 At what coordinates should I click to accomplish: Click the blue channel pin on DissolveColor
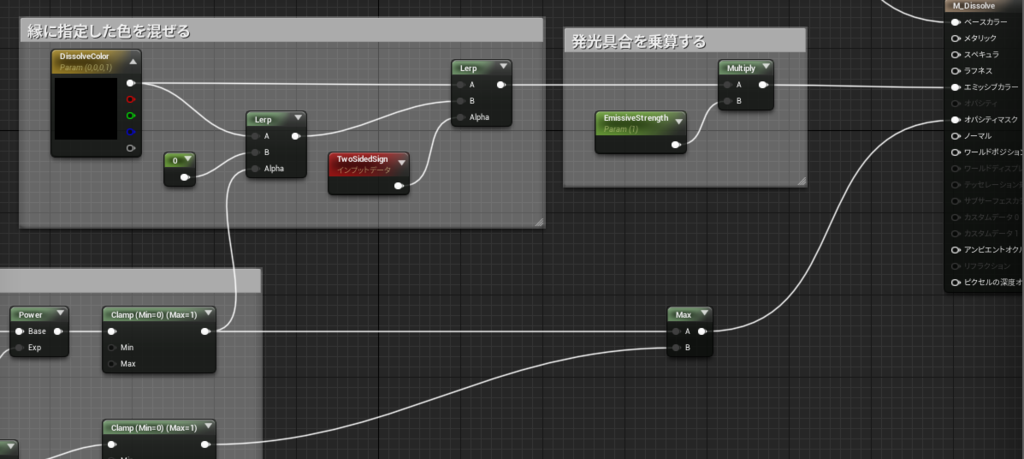point(131,132)
